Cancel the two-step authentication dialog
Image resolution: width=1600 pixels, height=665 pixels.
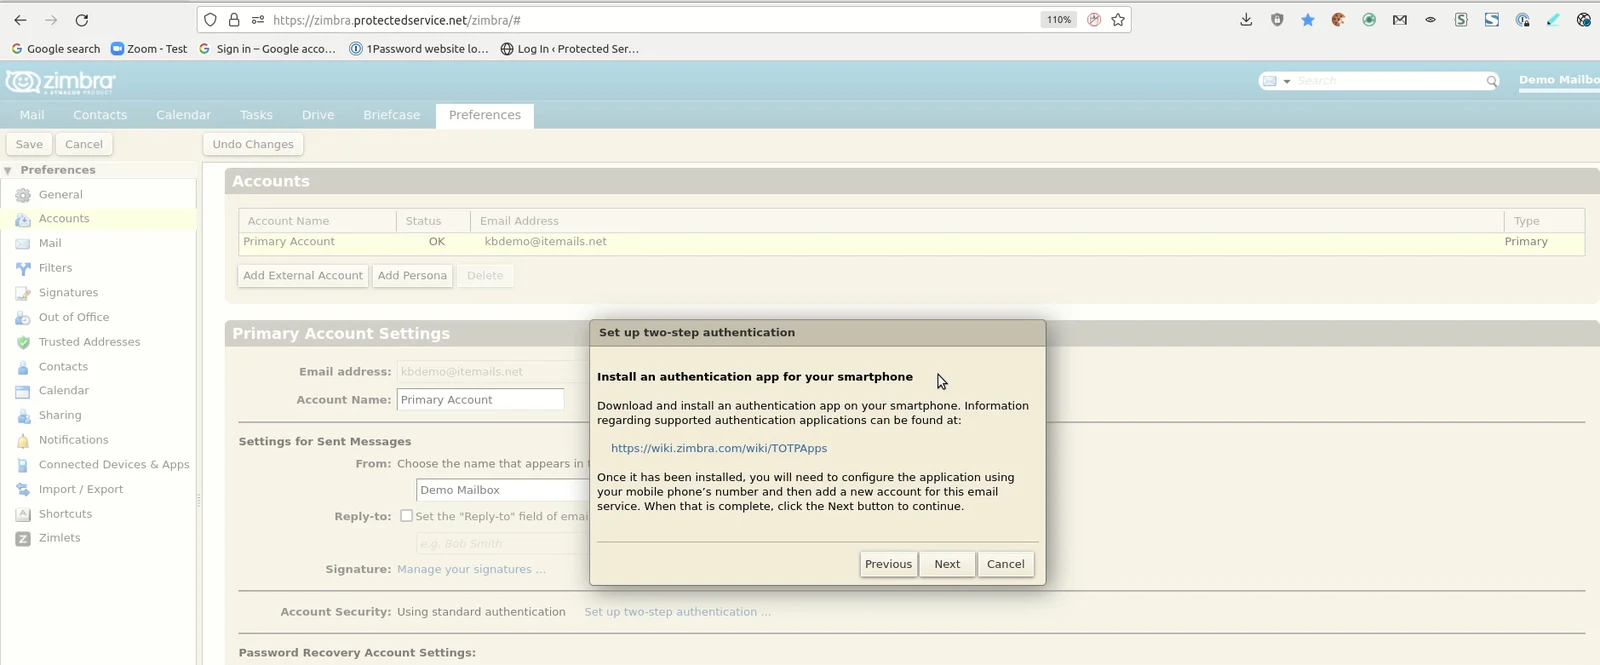coord(1005,564)
